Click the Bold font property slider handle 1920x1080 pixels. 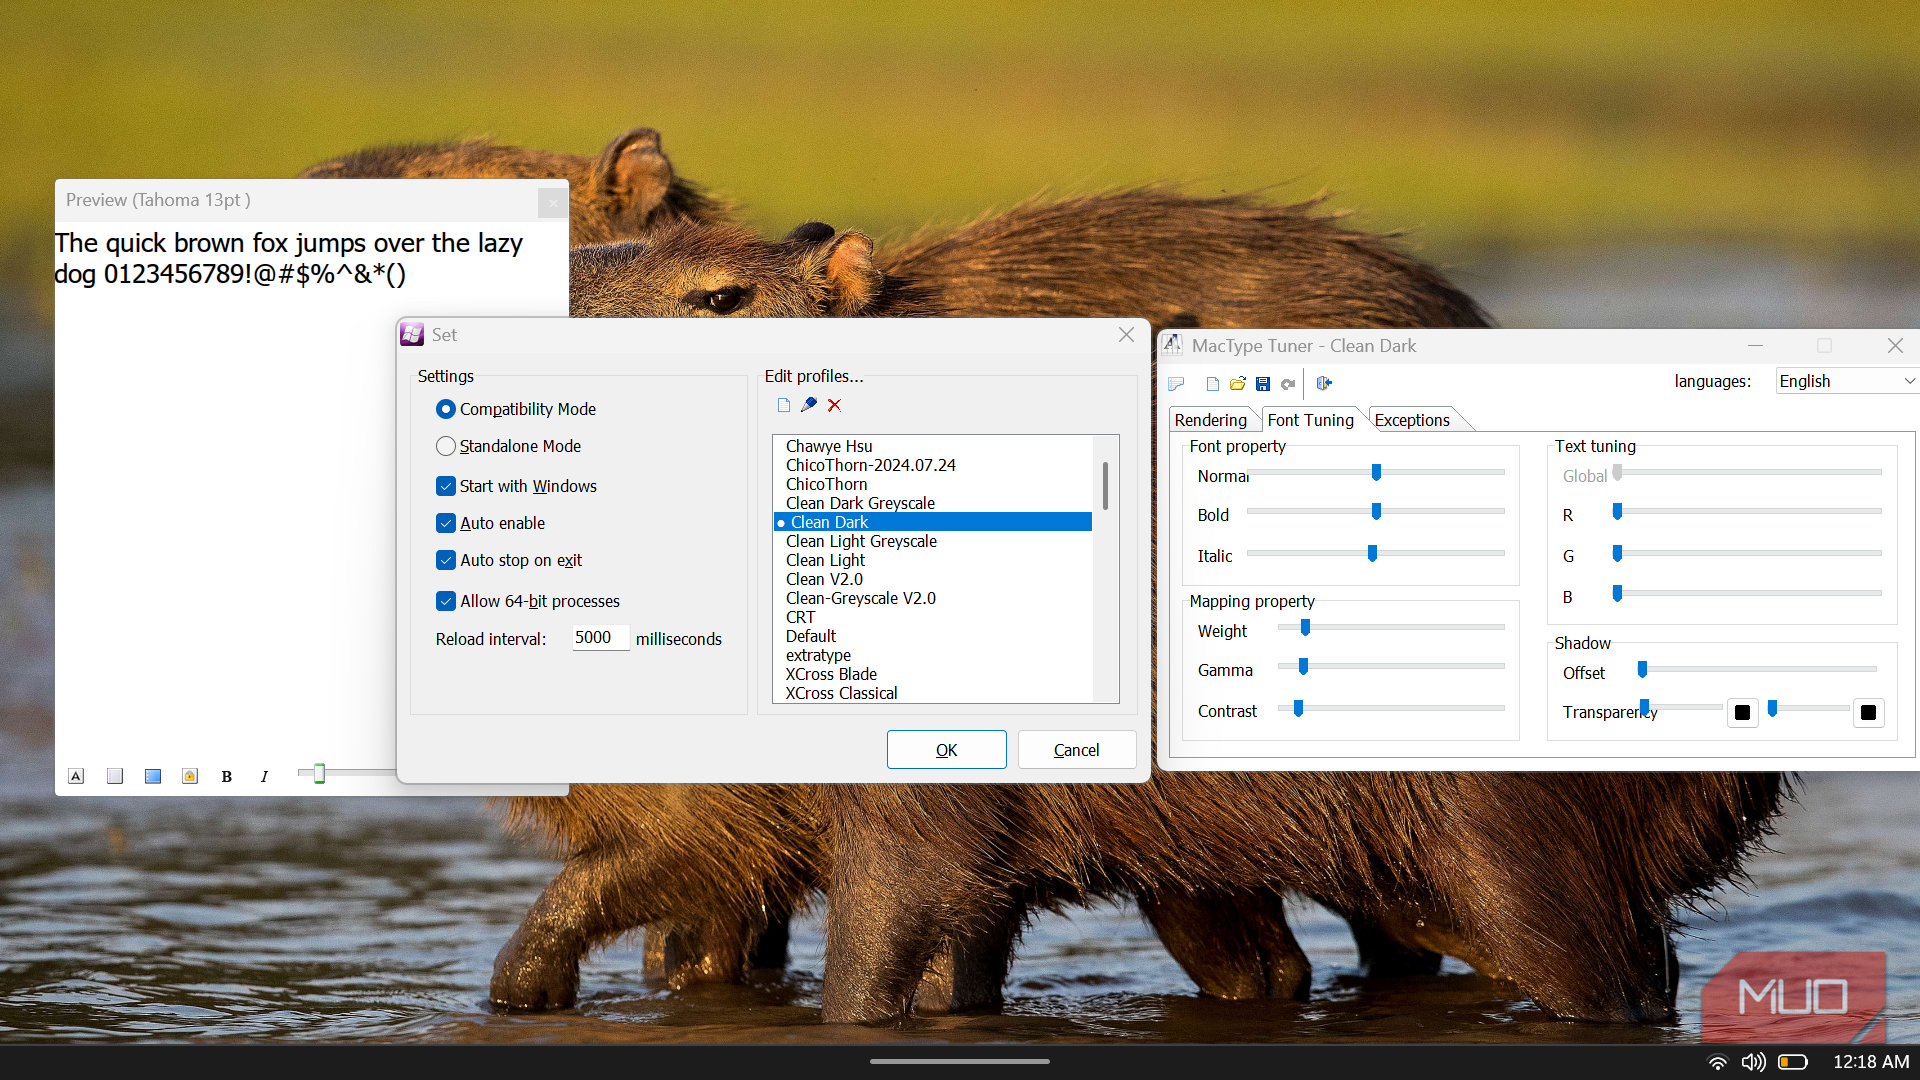[x=1376, y=512]
